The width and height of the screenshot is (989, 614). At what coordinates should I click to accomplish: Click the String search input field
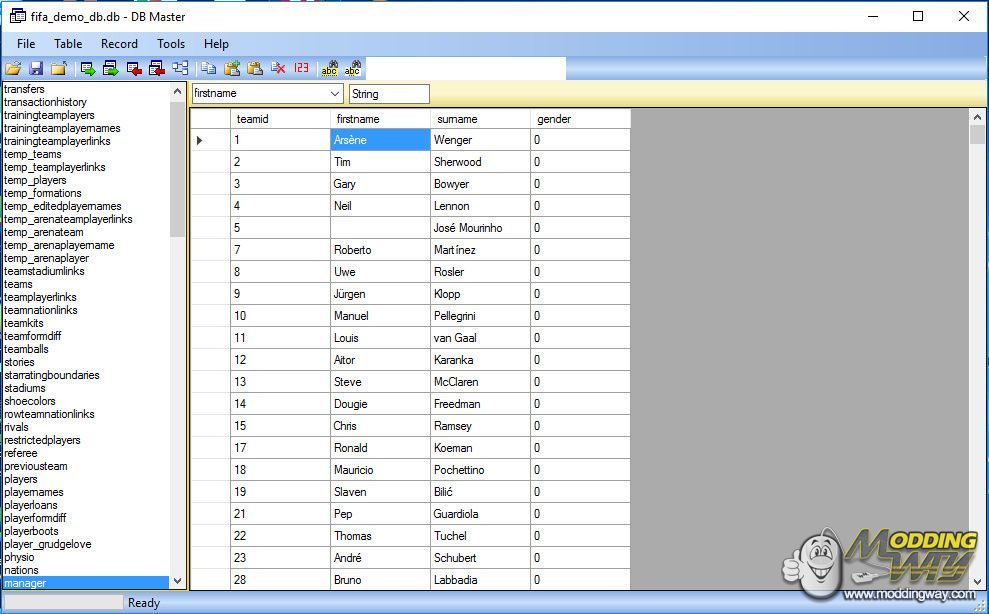pyautogui.click(x=389, y=94)
